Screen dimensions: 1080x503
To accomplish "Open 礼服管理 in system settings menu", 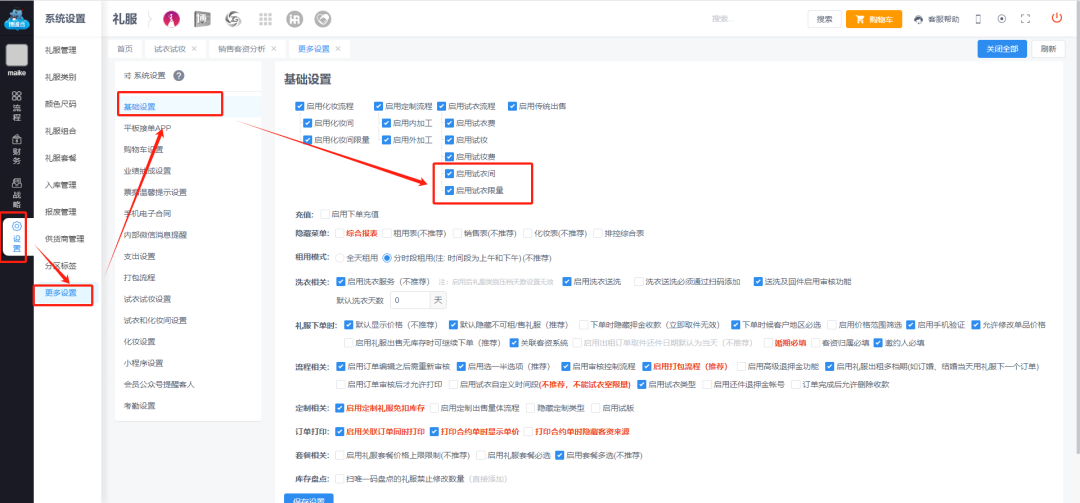I will pyautogui.click(x=61, y=50).
